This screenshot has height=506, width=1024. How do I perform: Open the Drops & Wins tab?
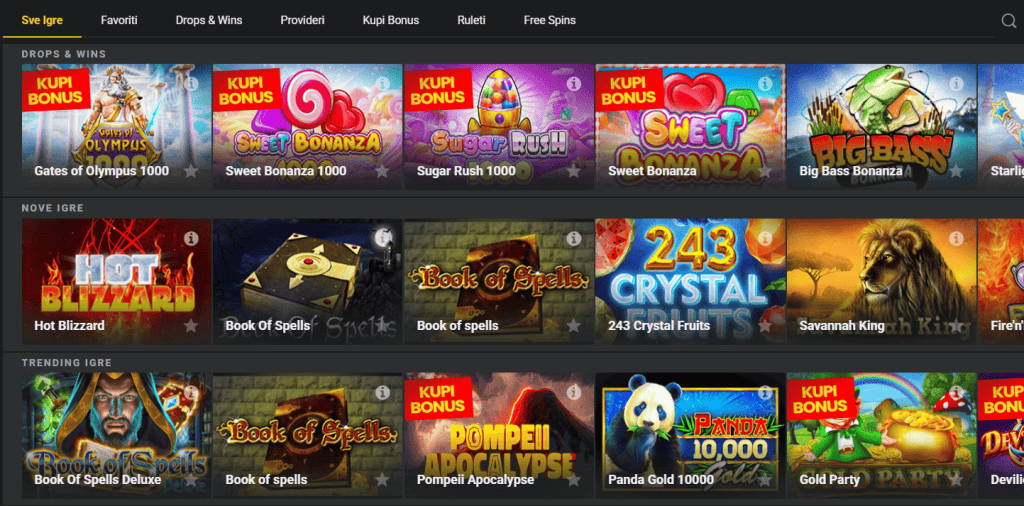pos(209,20)
